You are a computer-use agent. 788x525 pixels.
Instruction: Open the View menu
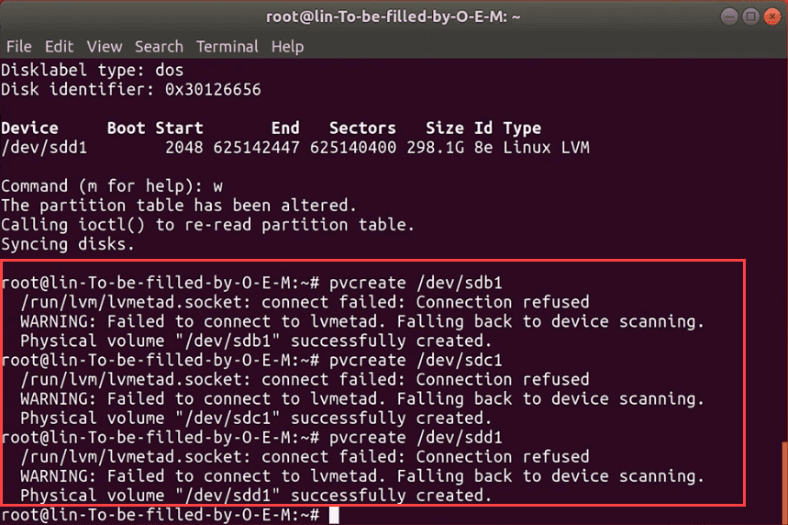(x=104, y=47)
